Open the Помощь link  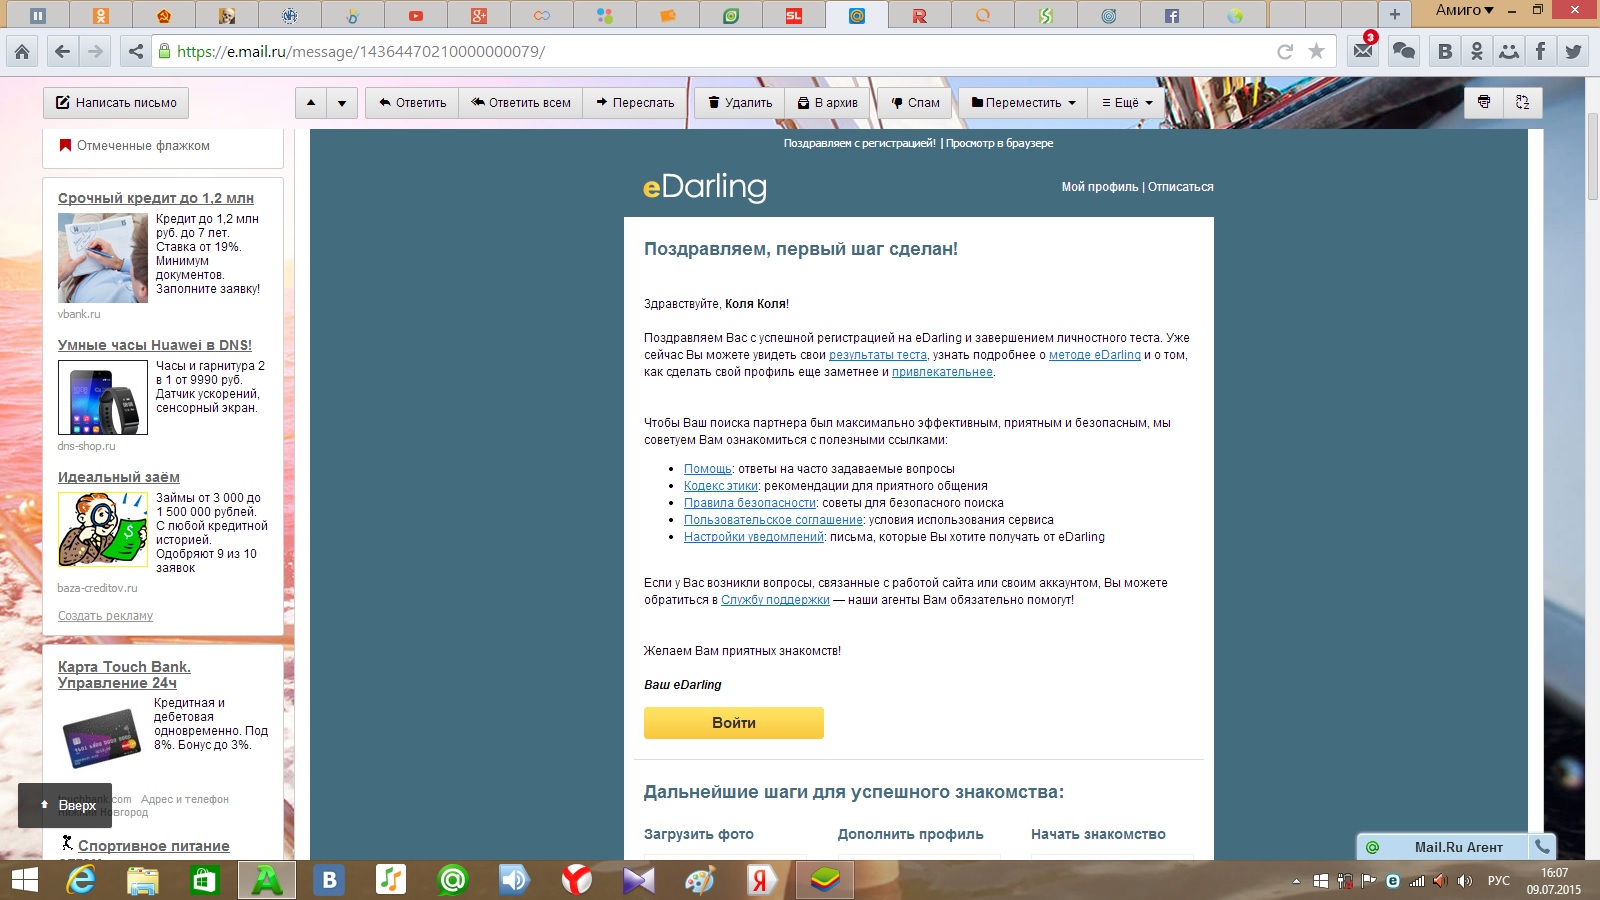tap(708, 469)
